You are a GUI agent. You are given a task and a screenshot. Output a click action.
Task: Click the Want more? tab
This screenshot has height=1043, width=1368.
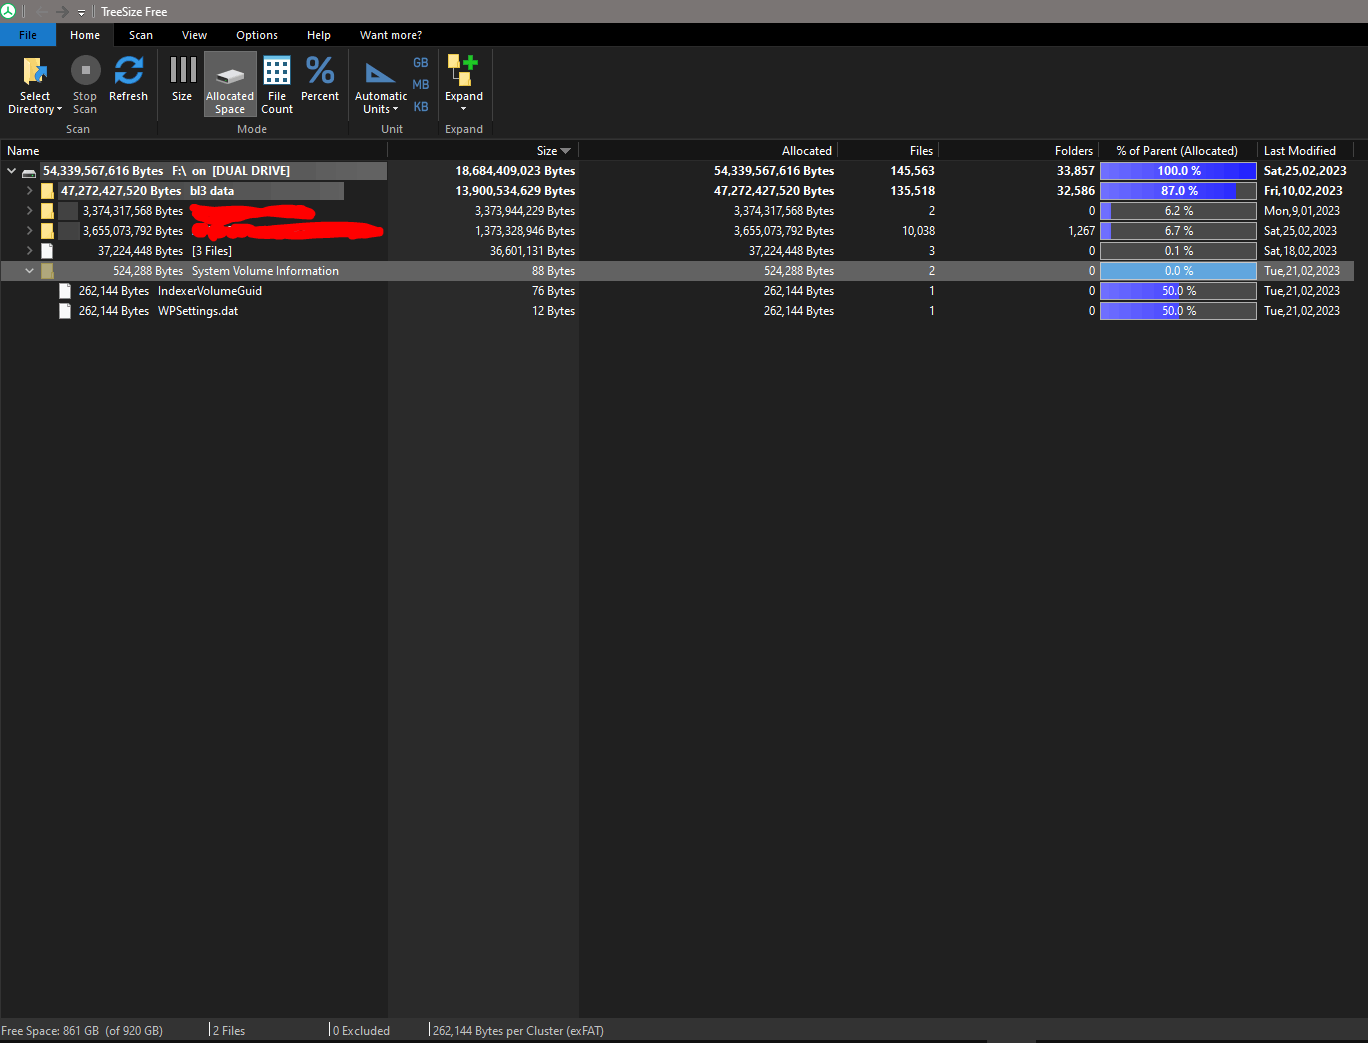tap(391, 35)
